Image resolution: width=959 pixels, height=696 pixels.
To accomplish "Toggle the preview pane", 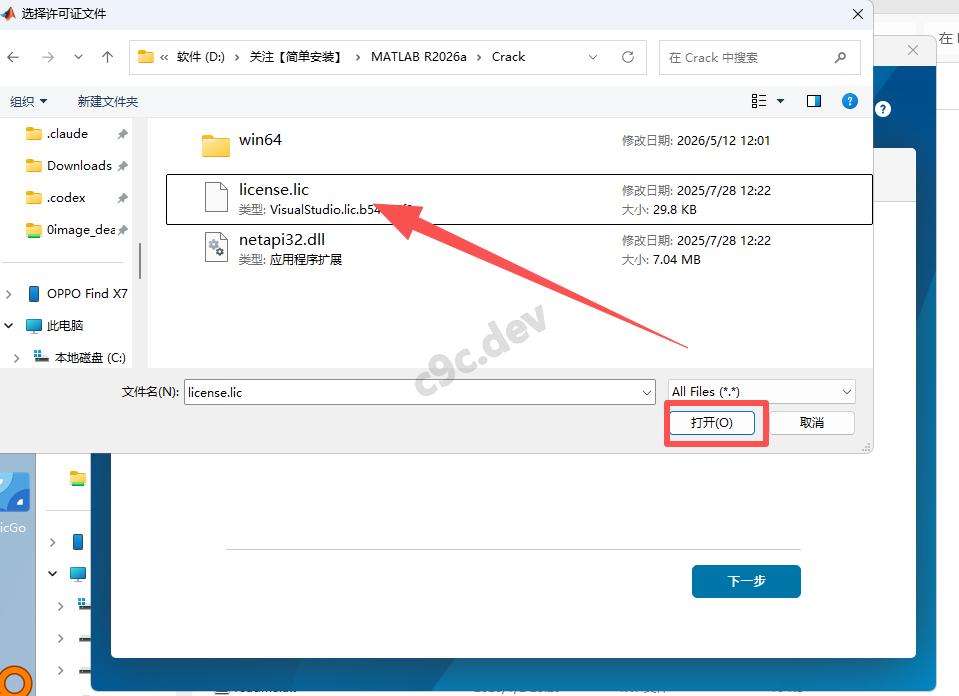I will click(813, 101).
